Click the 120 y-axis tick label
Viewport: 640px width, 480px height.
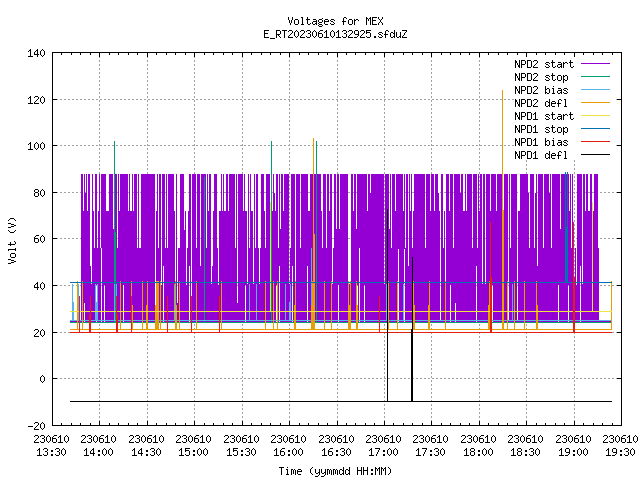coord(36,100)
